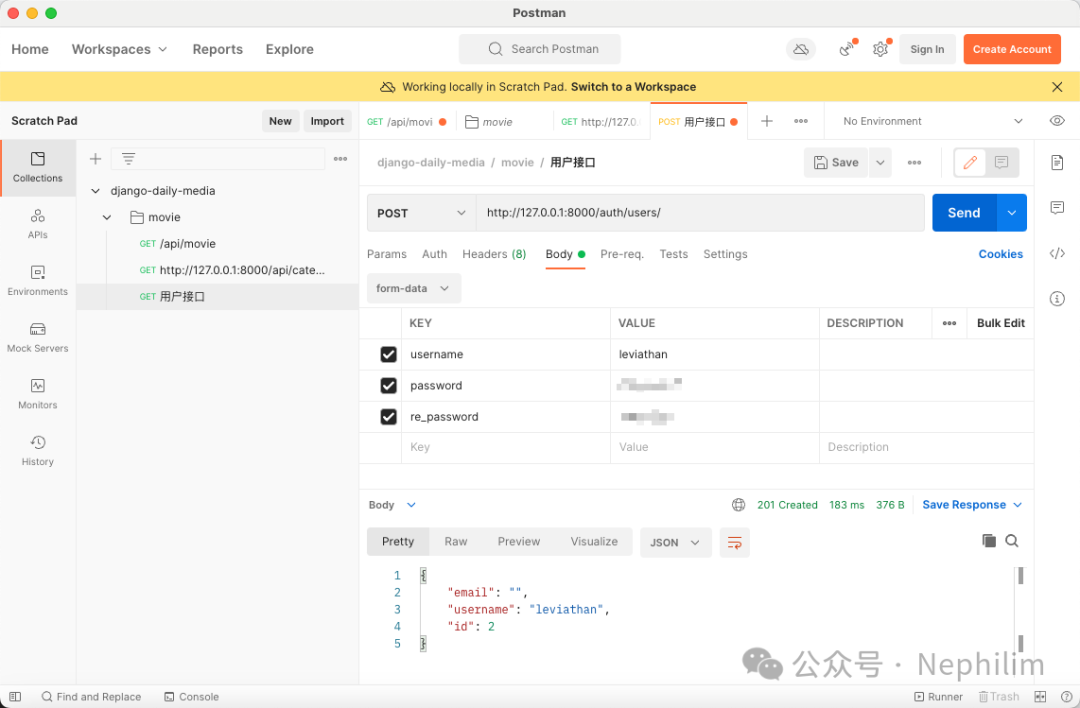
Task: Copy the response body to clipboard
Action: pos(988,541)
